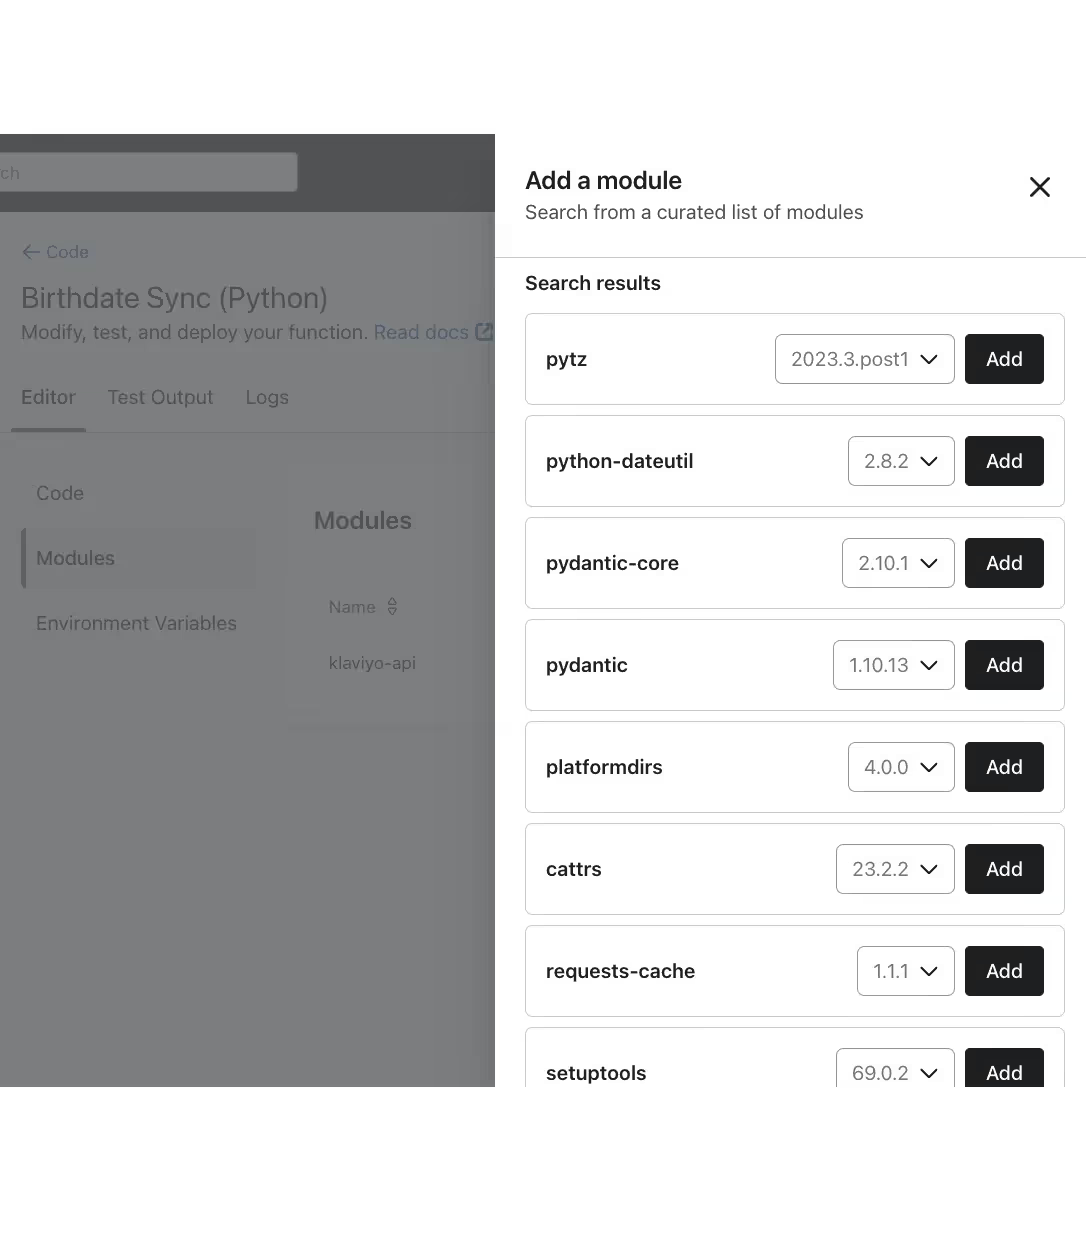1086x1252 pixels.
Task: Open the Read docs external link icon
Action: point(484,332)
